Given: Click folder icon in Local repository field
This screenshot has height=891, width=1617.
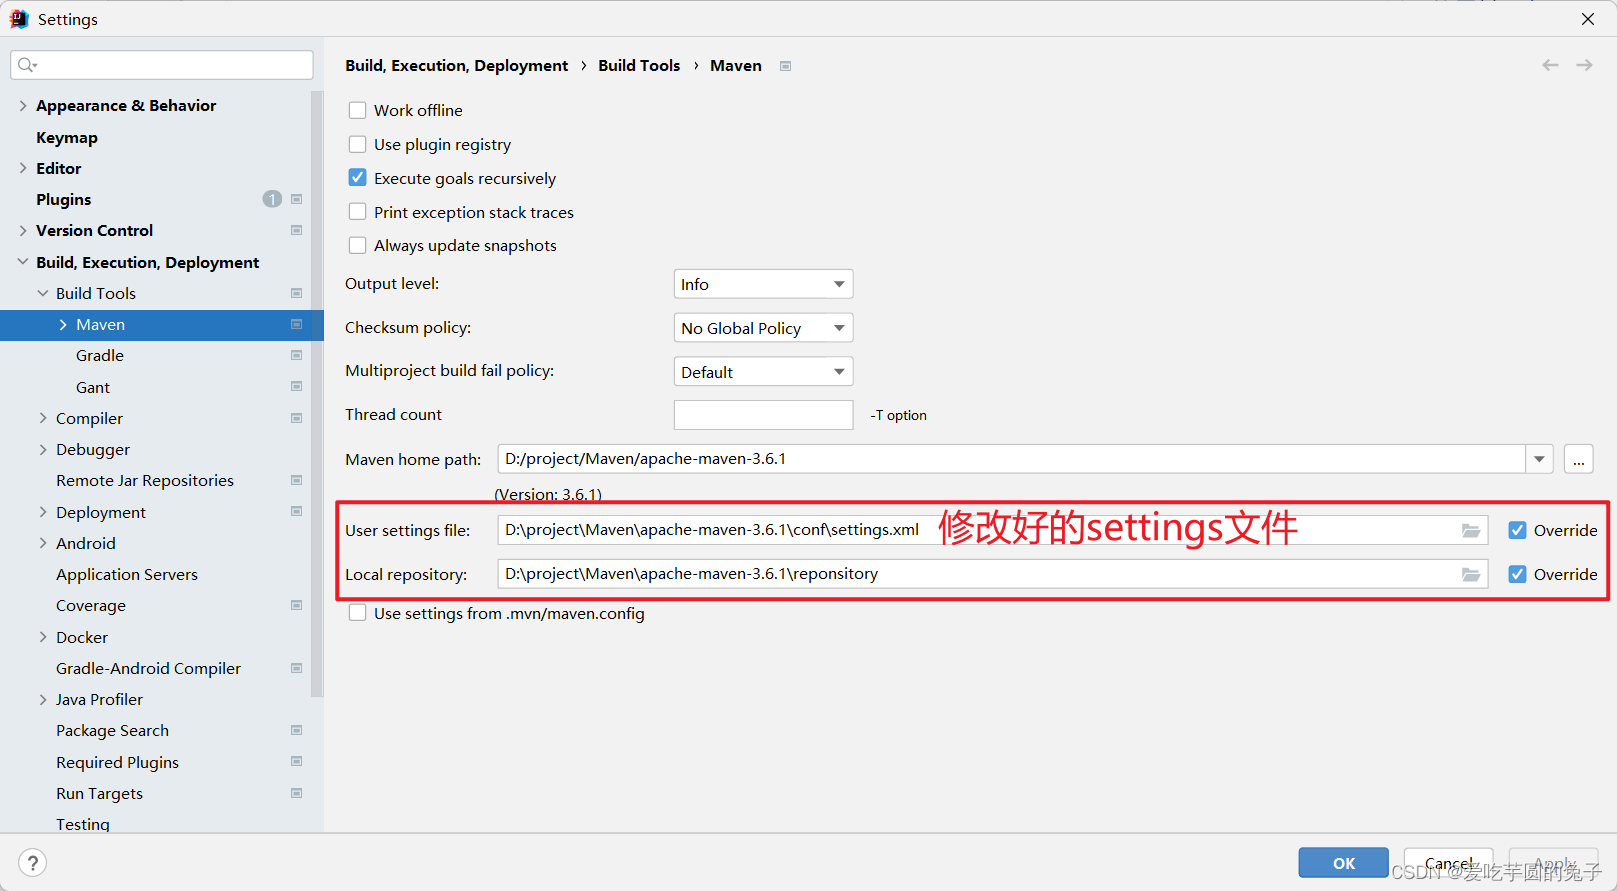Looking at the screenshot, I should coord(1471,574).
